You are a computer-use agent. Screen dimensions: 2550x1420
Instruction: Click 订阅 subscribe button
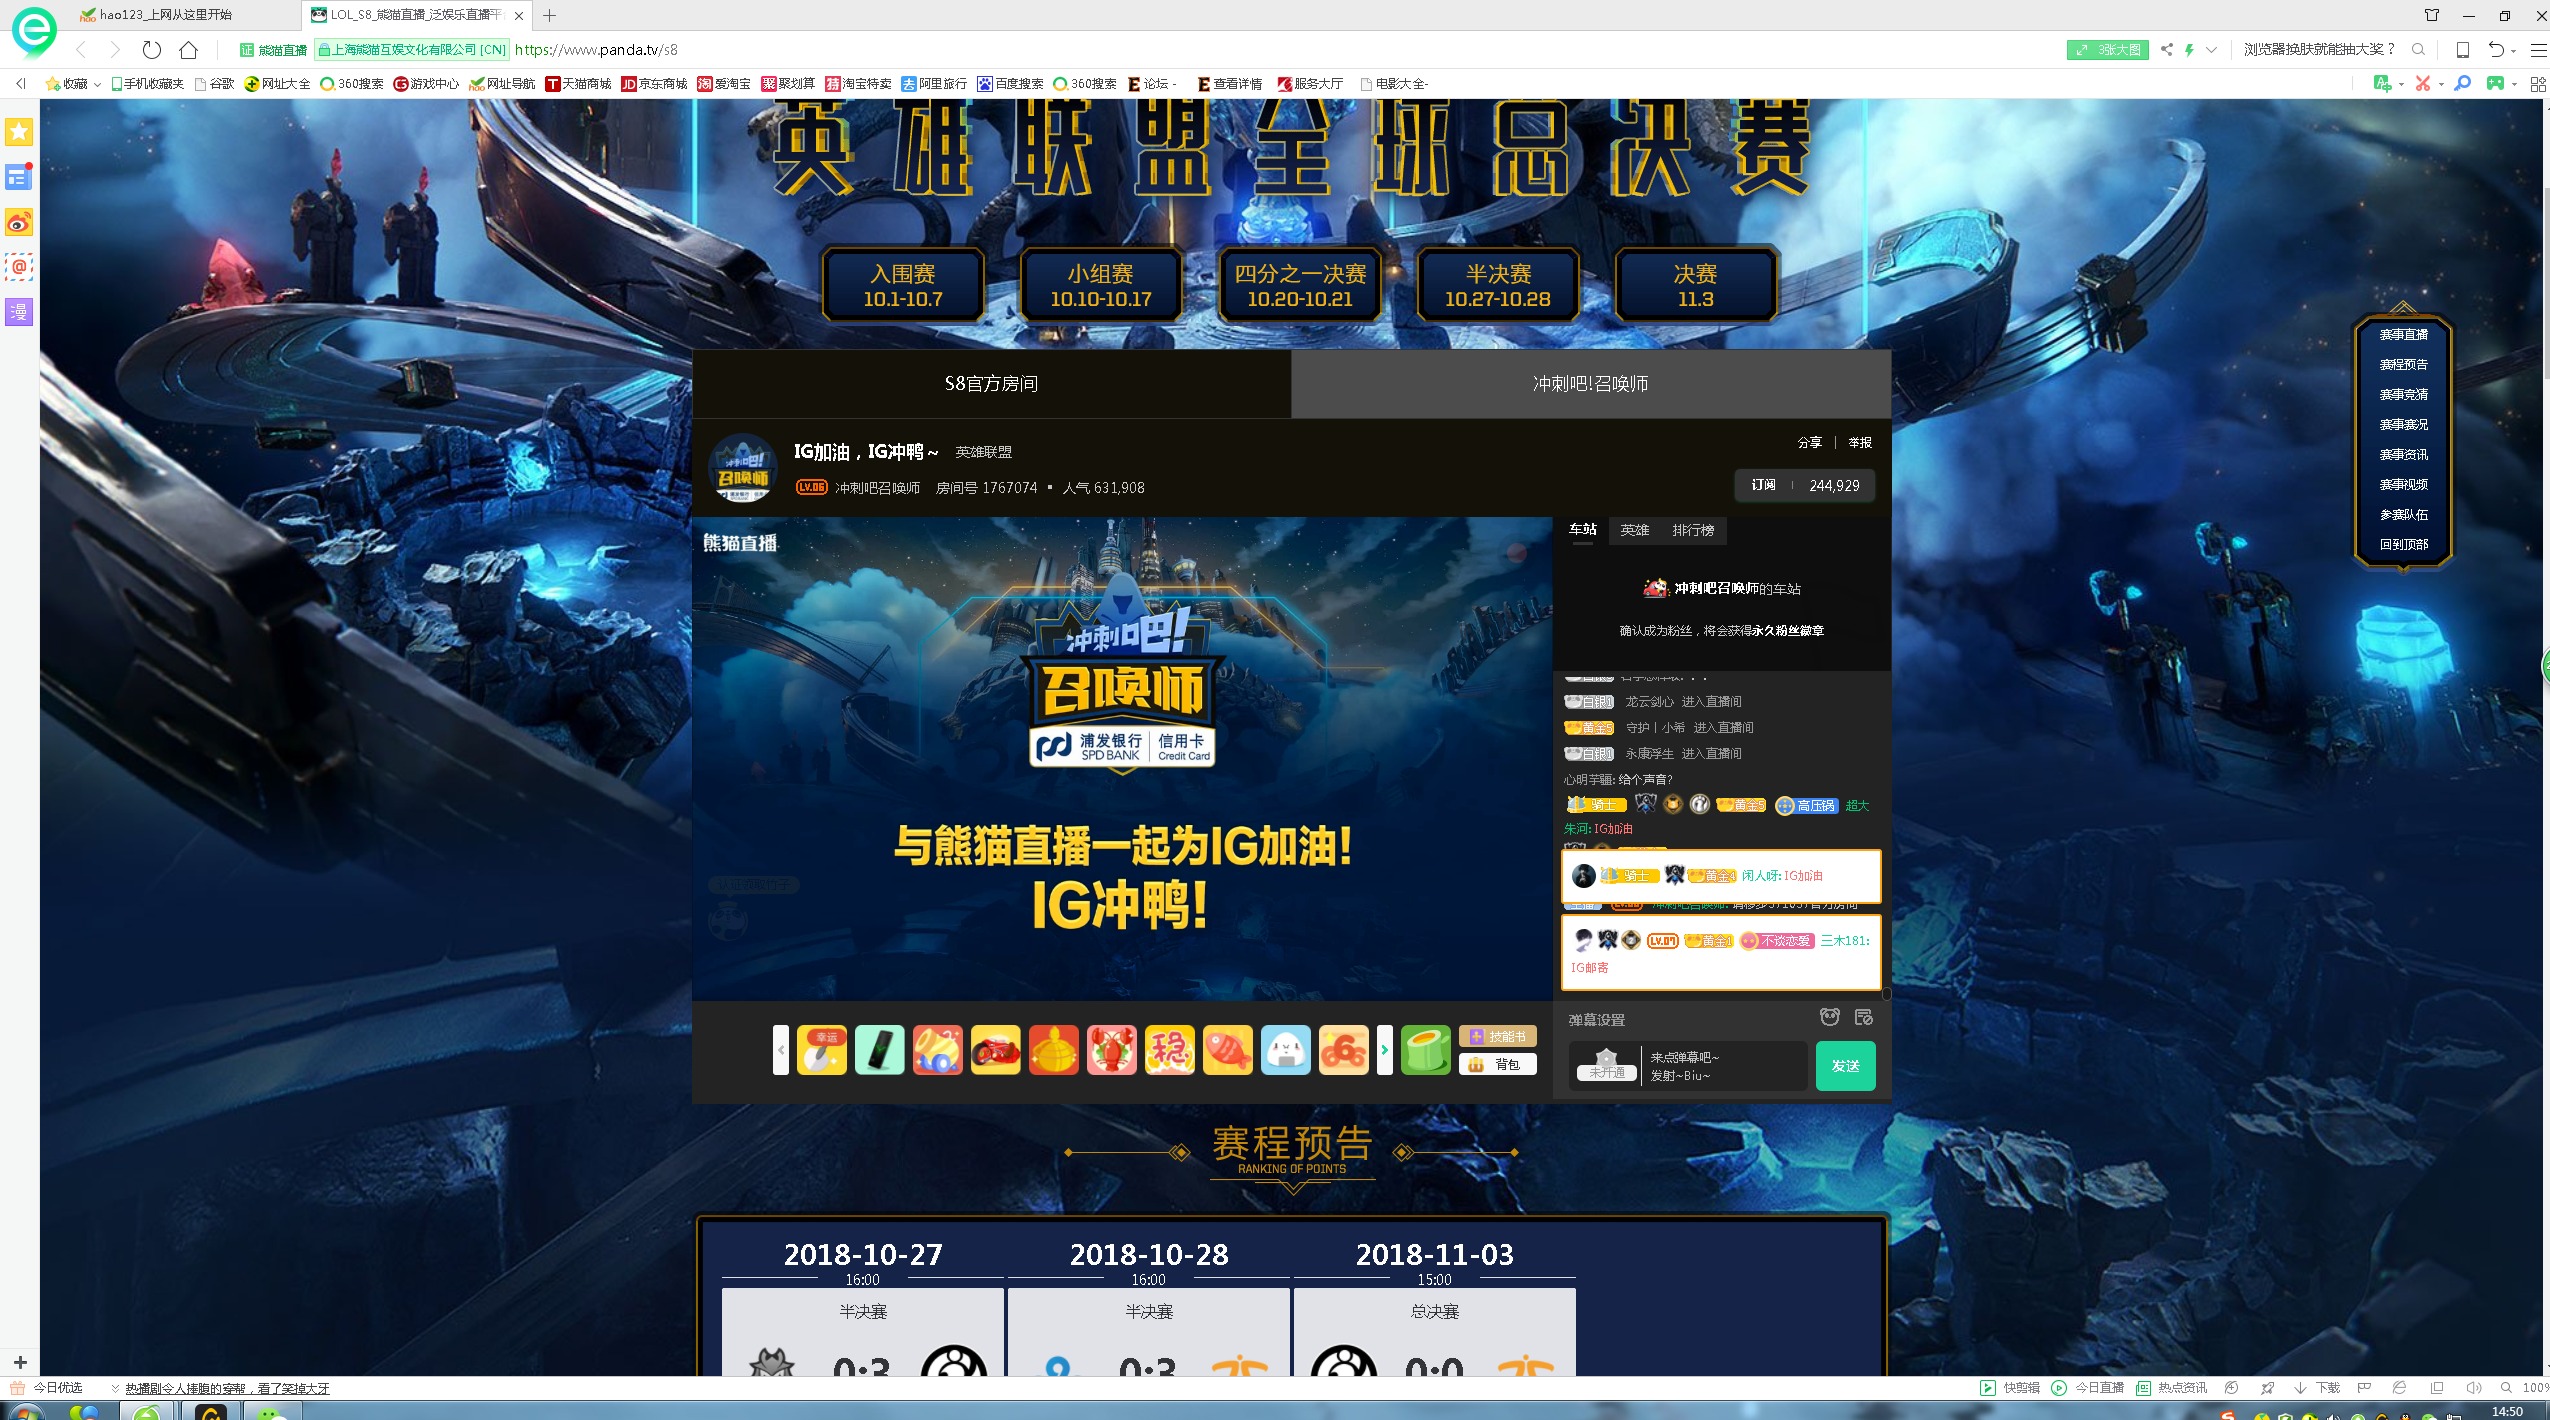click(1763, 485)
